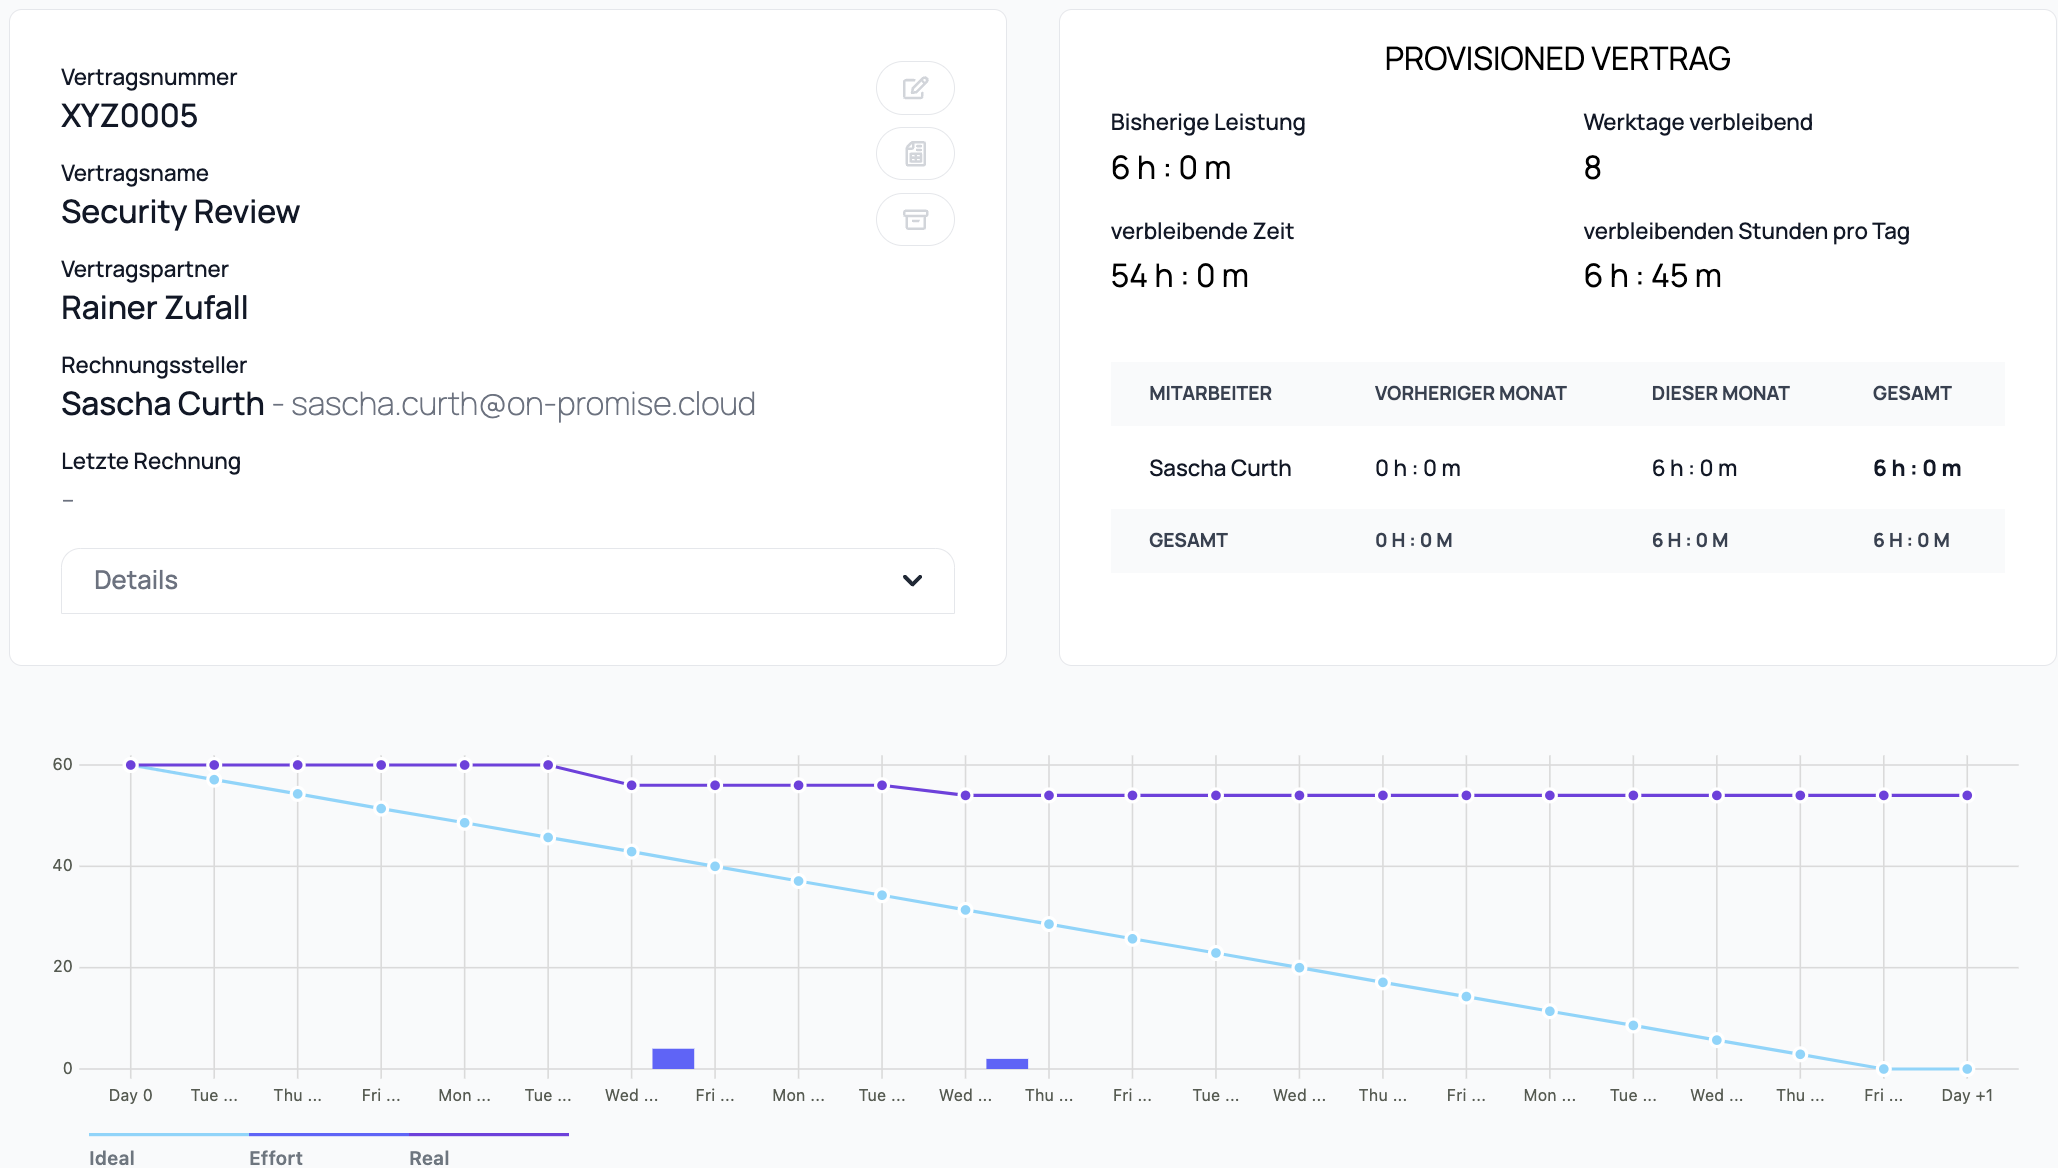Select the contract number XYZ0005
This screenshot has width=2058, height=1168.
pos(129,116)
